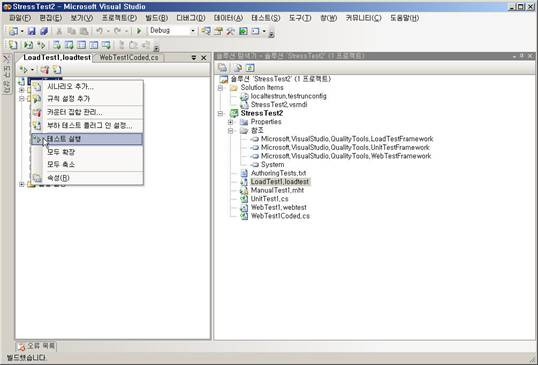Select UnitTest1.cs in Solution Explorer
This screenshot has height=365, width=538.
point(269,199)
